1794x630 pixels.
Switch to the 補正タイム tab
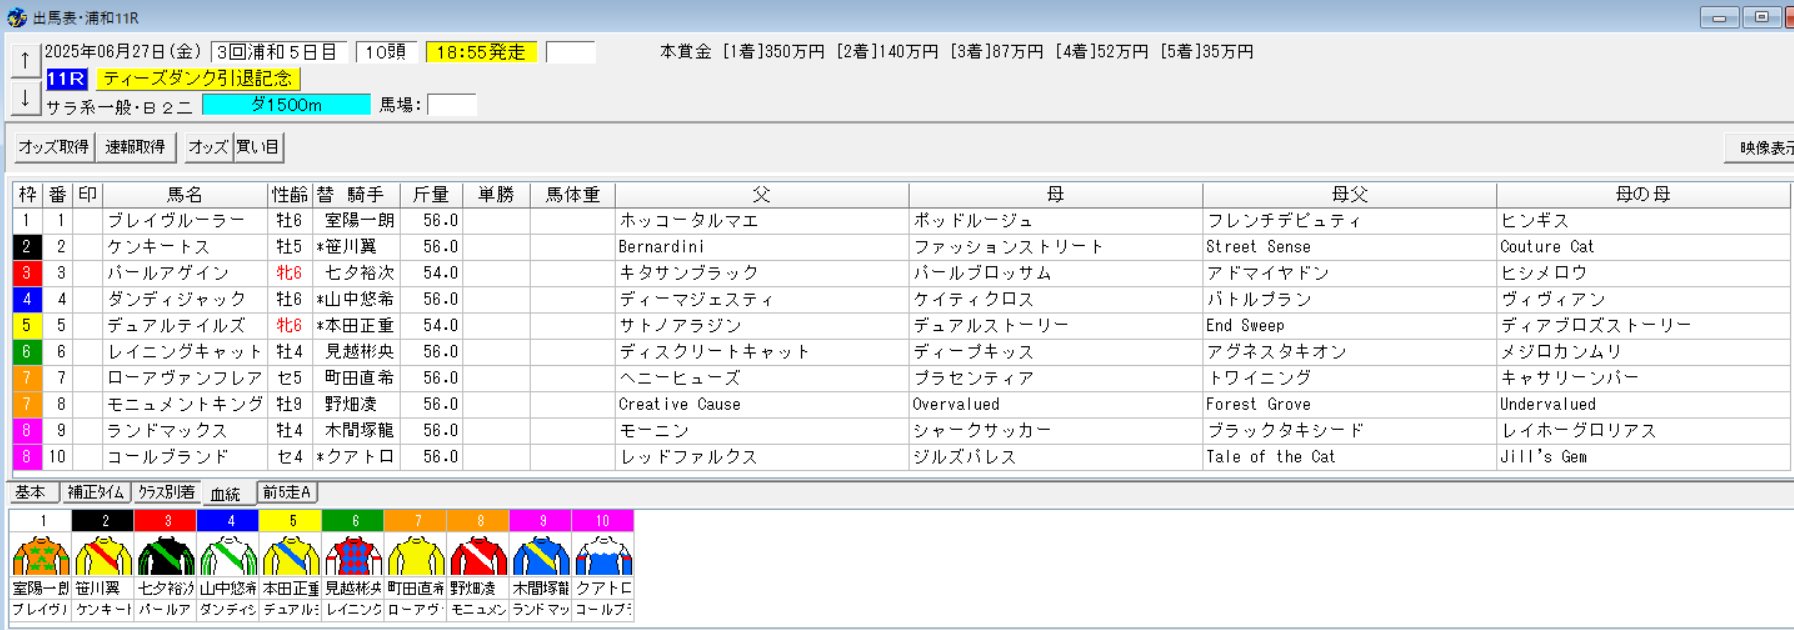click(96, 492)
